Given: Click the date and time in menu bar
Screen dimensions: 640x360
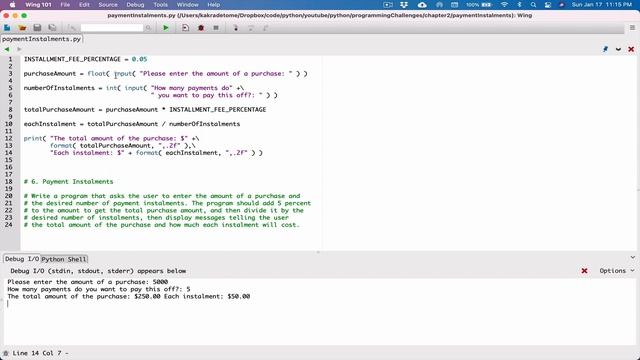Looking at the screenshot, I should (x=602, y=4).
